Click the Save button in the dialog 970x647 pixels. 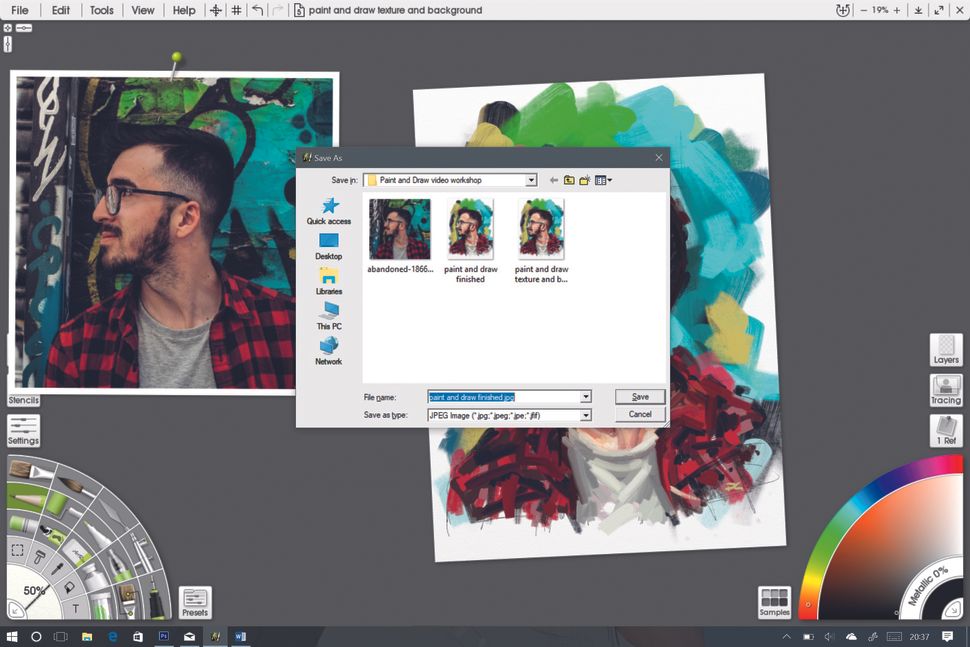[639, 396]
